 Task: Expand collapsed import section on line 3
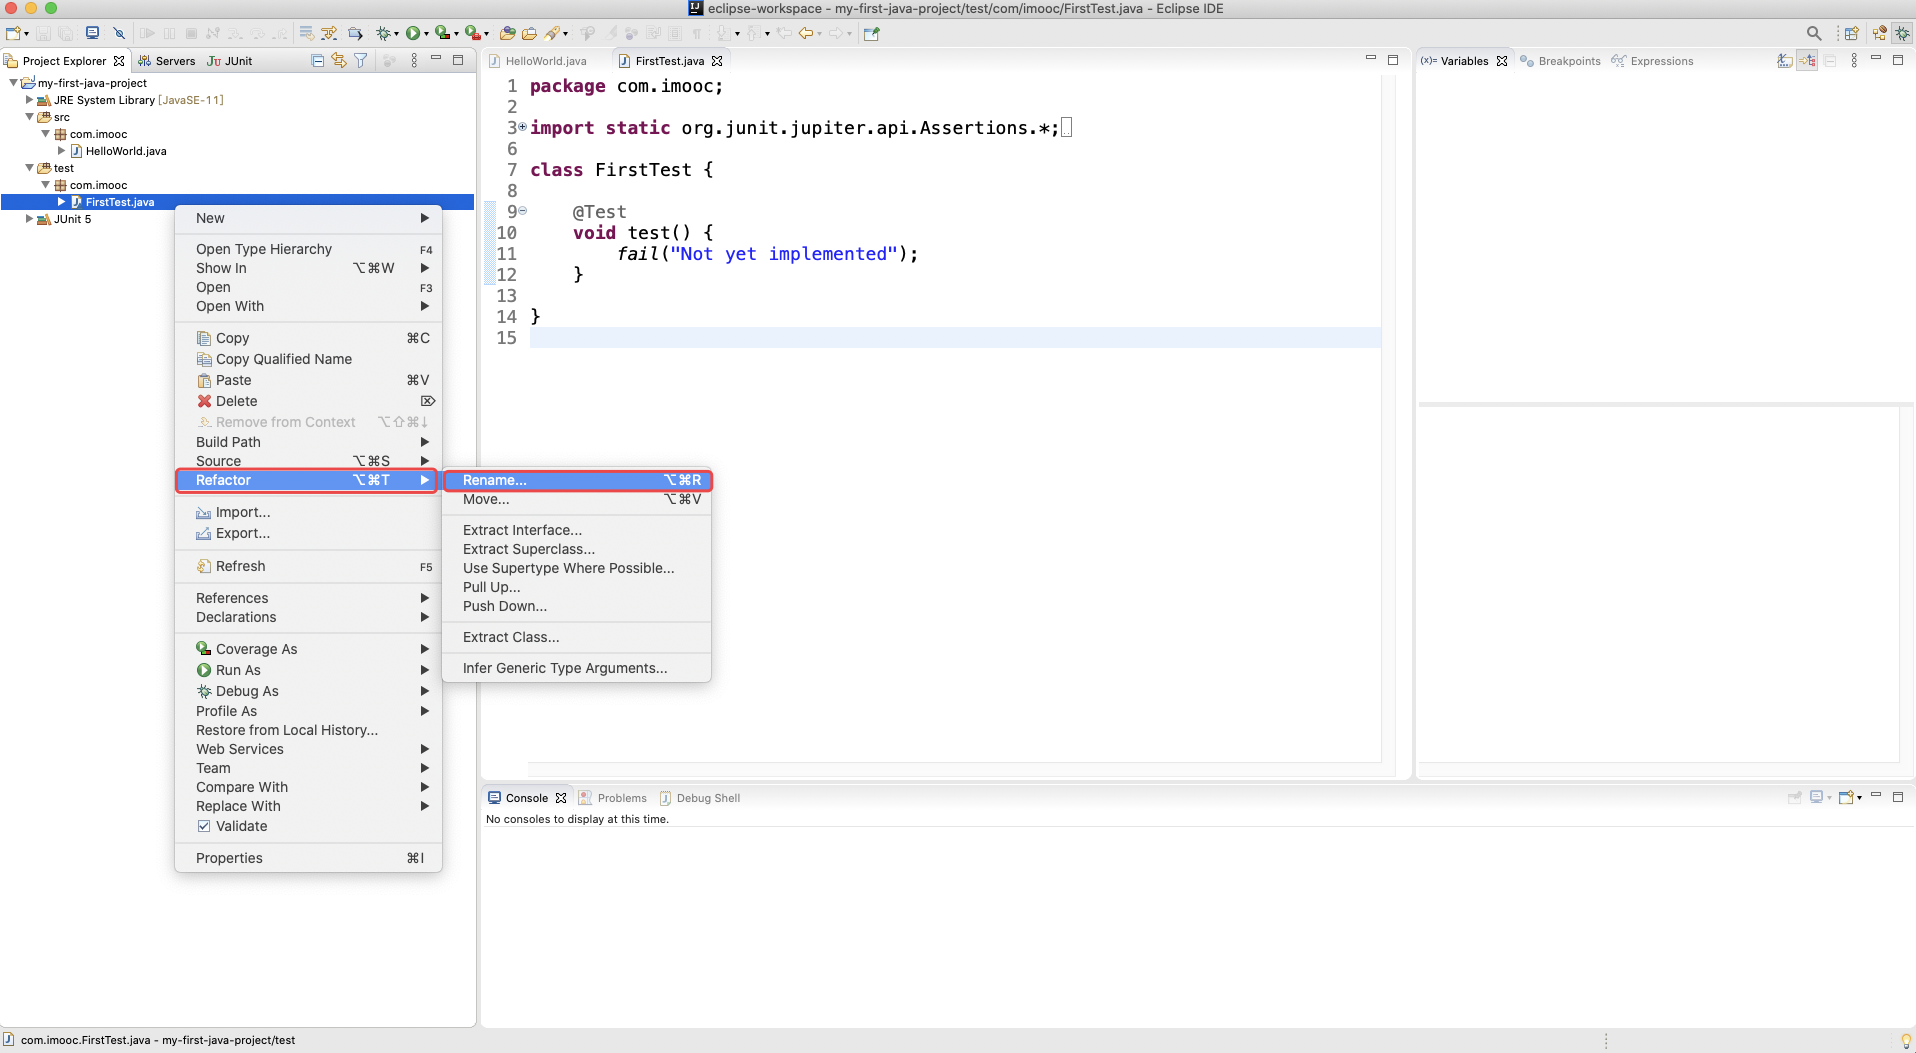[522, 127]
